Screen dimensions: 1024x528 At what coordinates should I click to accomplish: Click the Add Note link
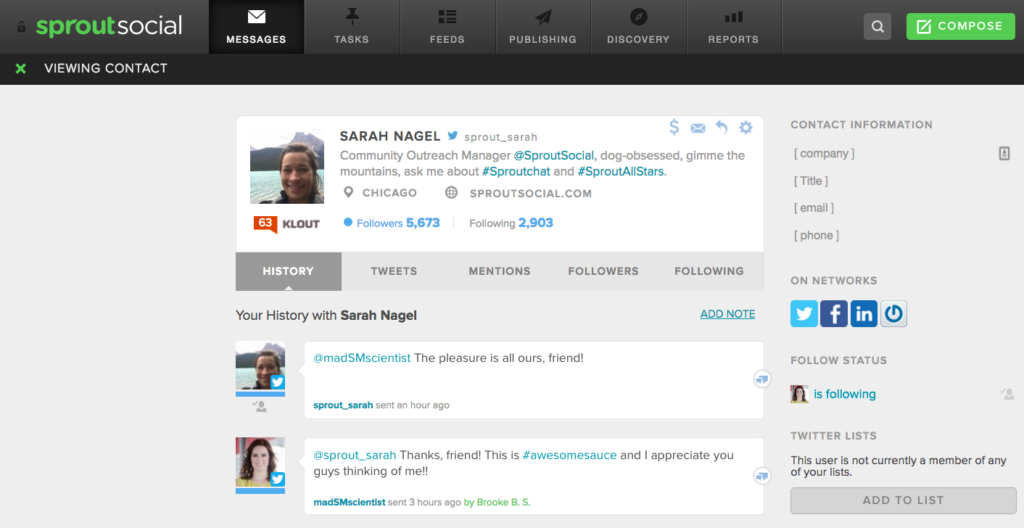[728, 314]
